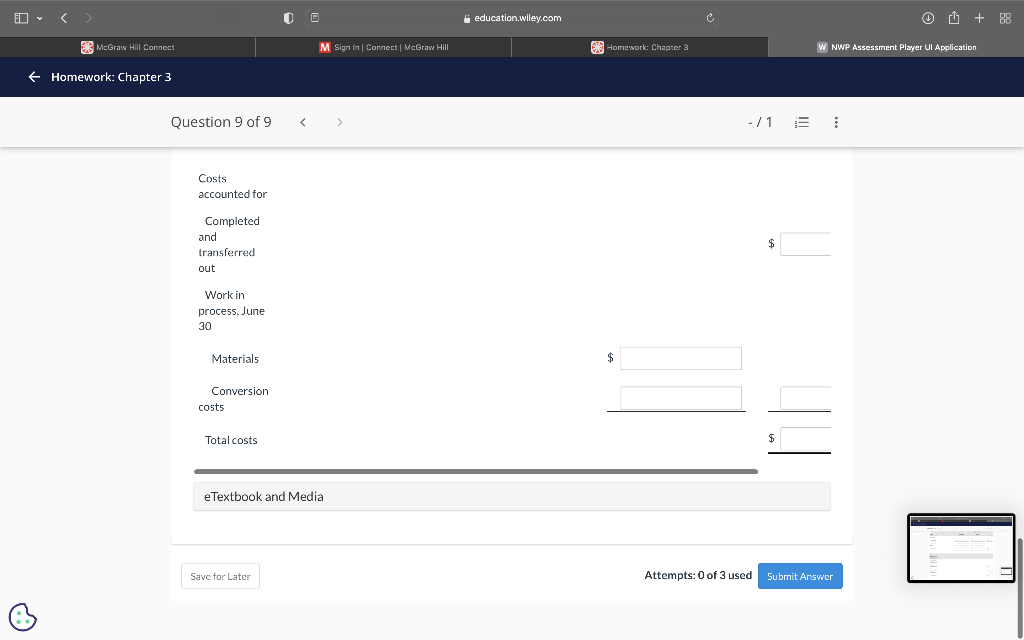Image resolution: width=1024 pixels, height=640 pixels.
Task: Click the Total costs input field
Action: (x=805, y=439)
